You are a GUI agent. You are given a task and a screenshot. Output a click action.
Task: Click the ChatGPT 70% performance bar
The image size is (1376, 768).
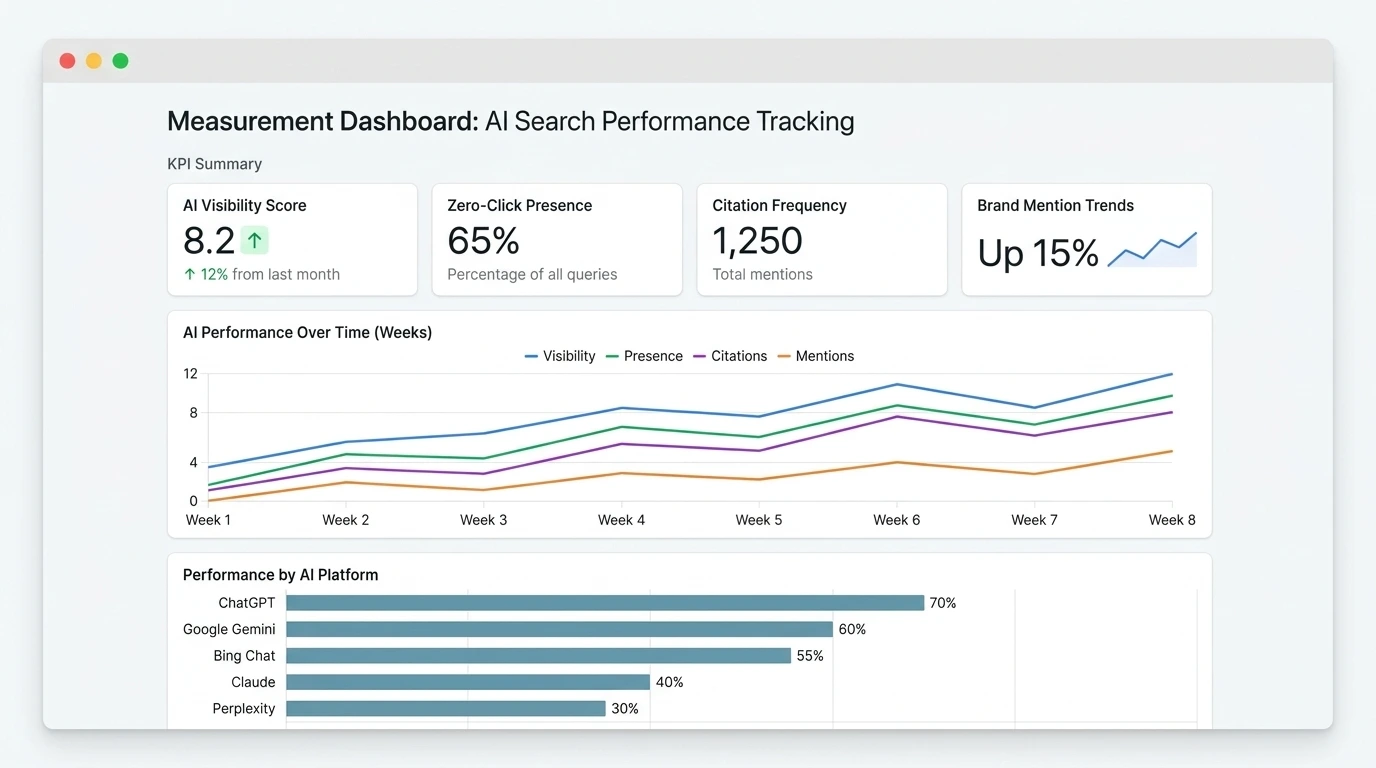click(x=600, y=602)
